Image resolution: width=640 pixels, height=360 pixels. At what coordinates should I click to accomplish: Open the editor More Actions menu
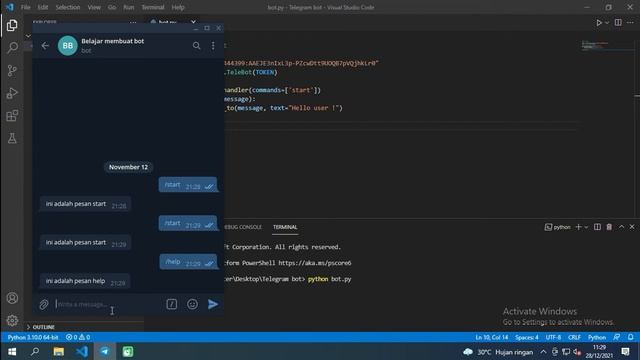point(630,22)
